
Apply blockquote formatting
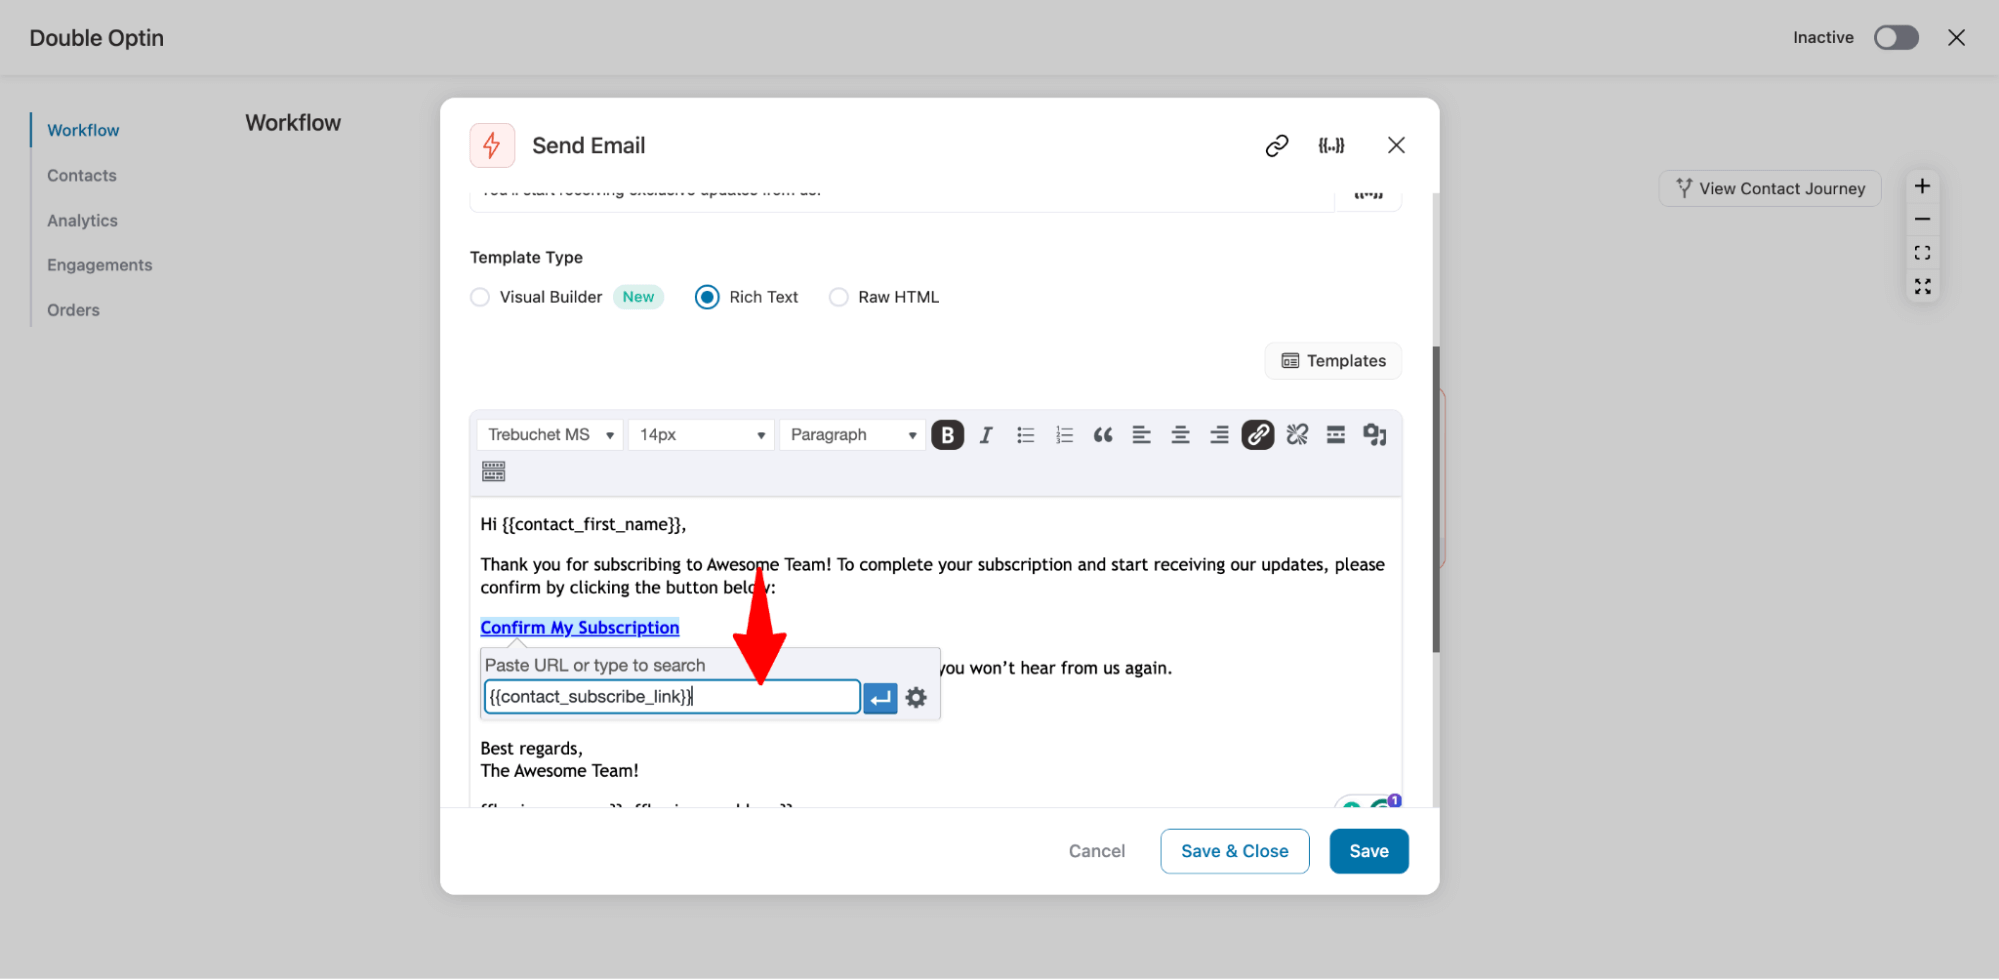coord(1103,435)
